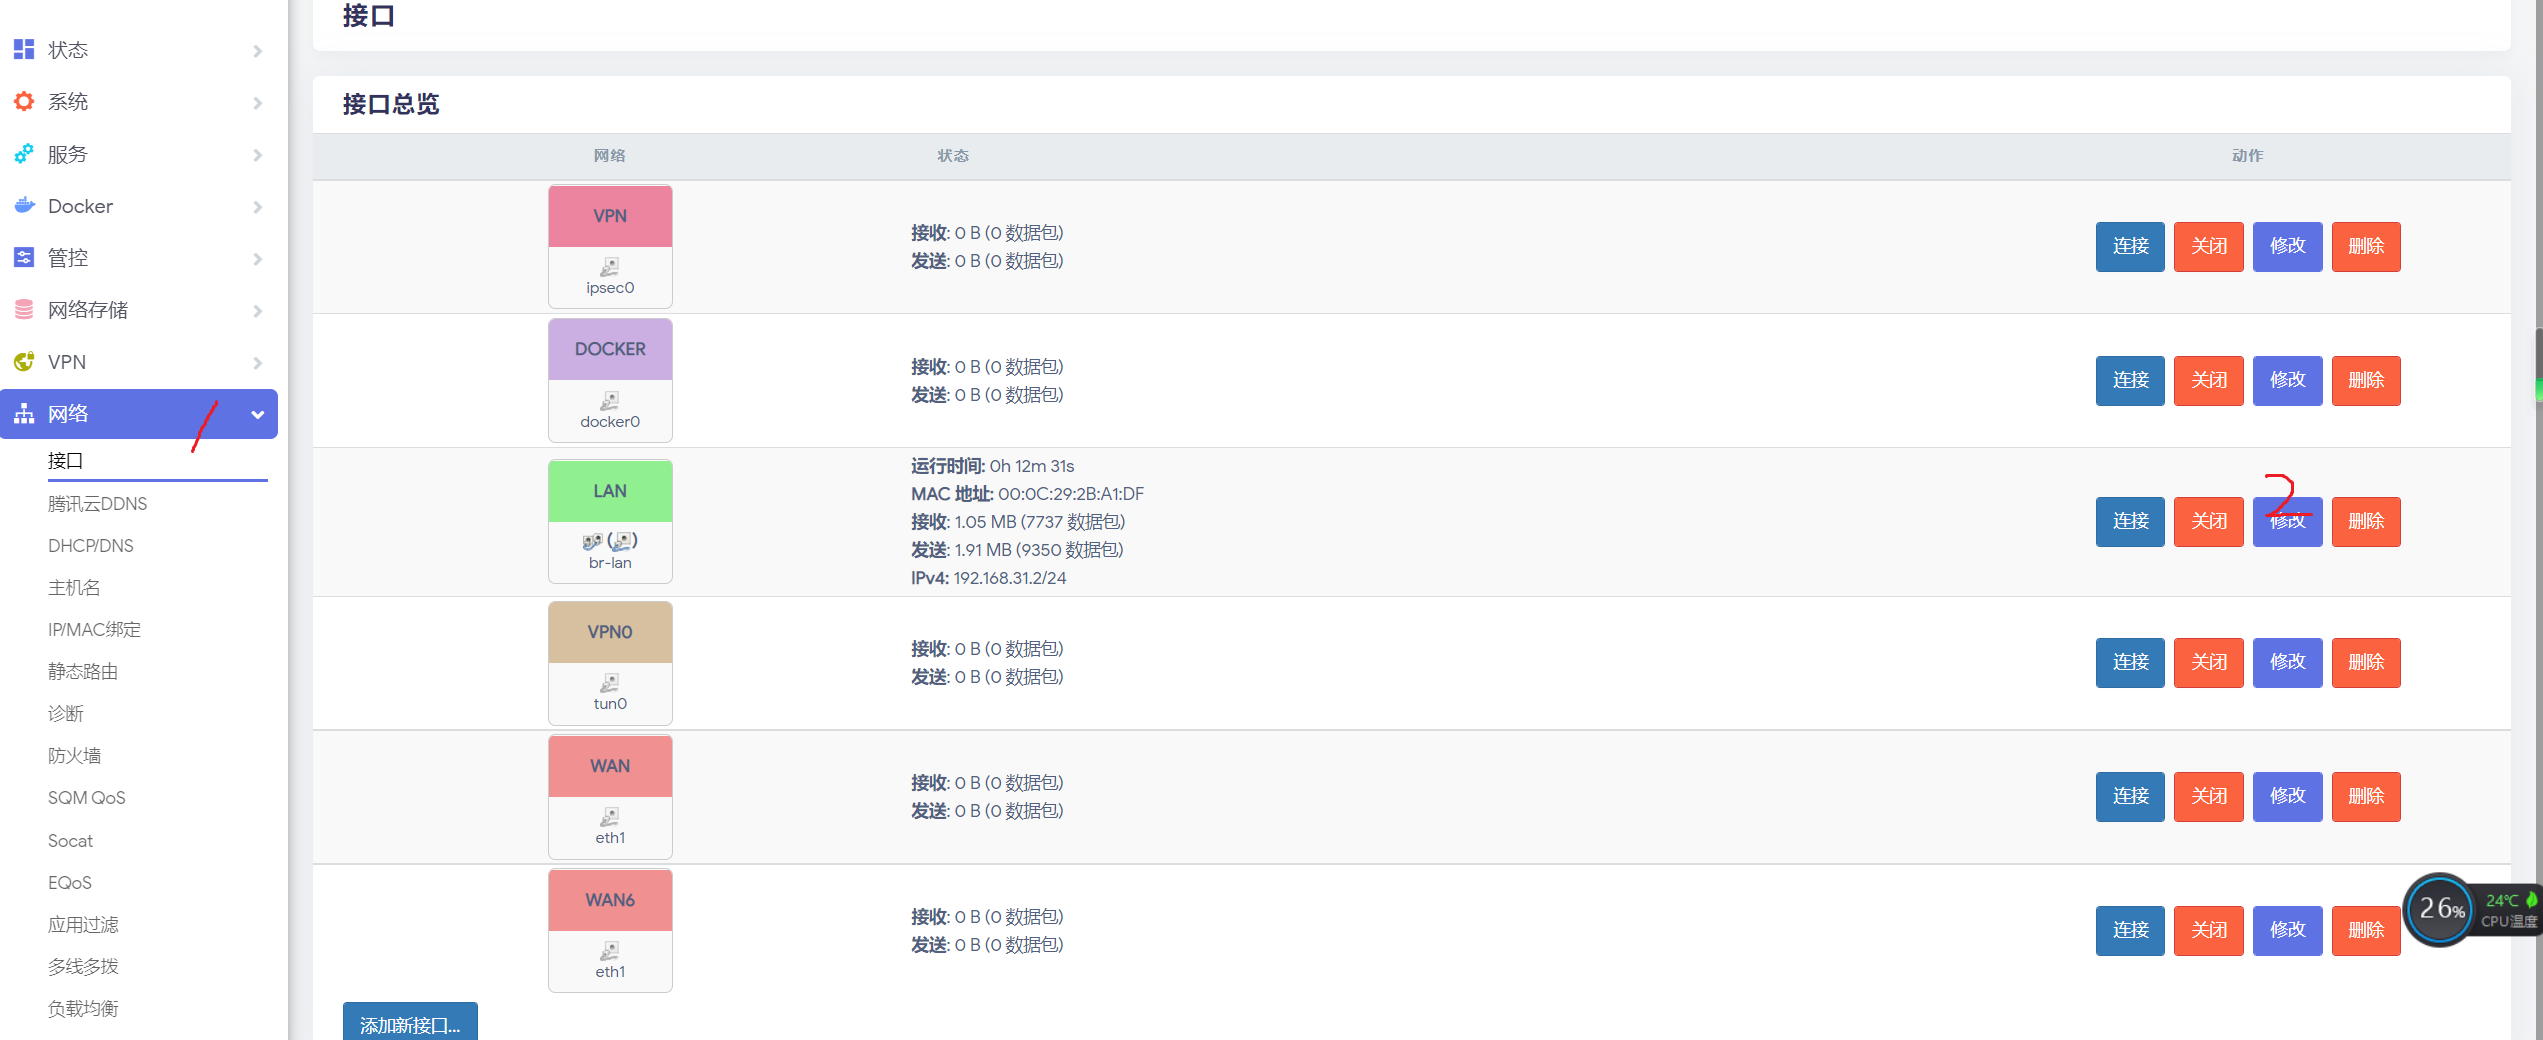Click the green LAN network badge

click(610, 491)
